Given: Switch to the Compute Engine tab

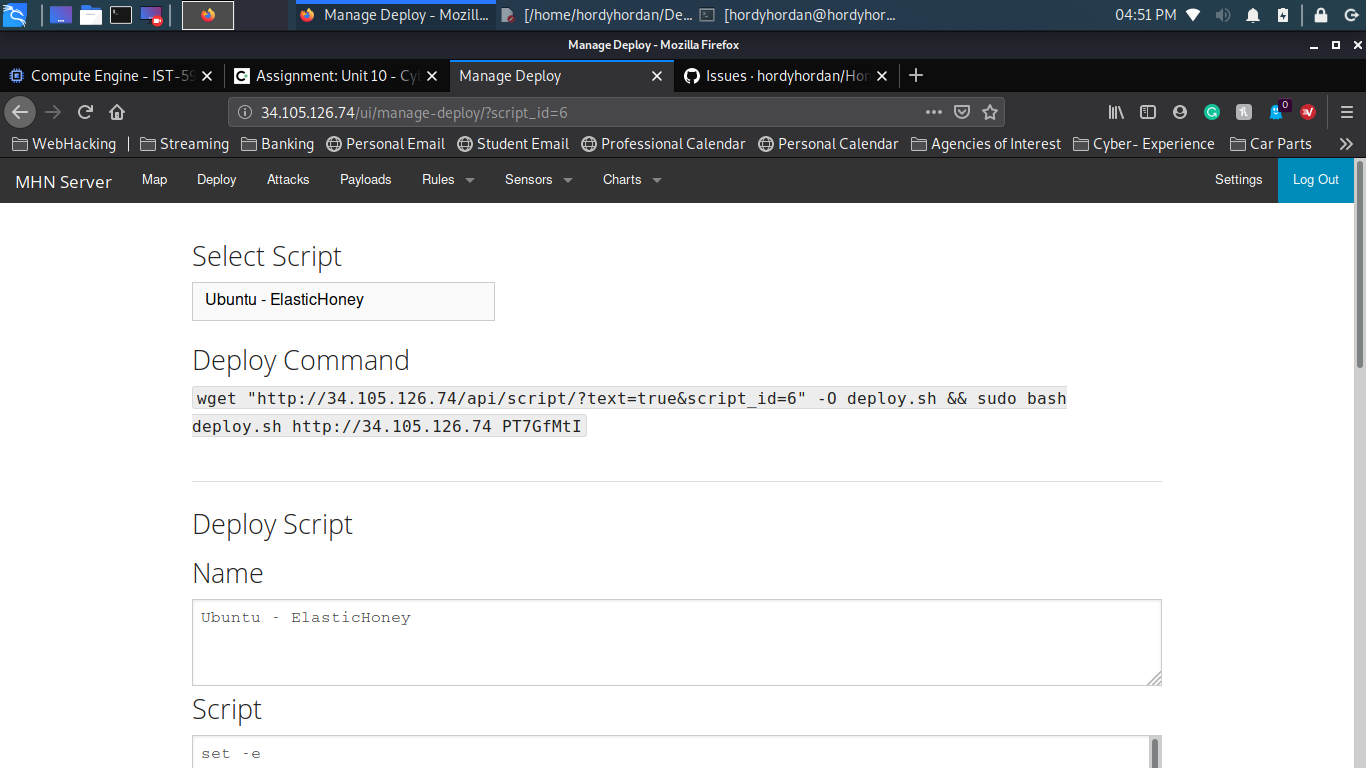Looking at the screenshot, I should (x=111, y=76).
